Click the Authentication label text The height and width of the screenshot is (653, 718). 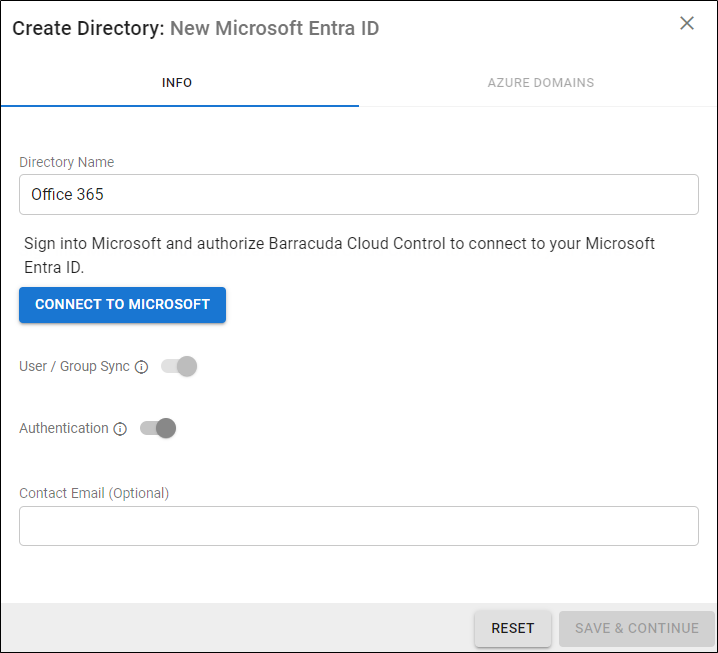(x=63, y=428)
